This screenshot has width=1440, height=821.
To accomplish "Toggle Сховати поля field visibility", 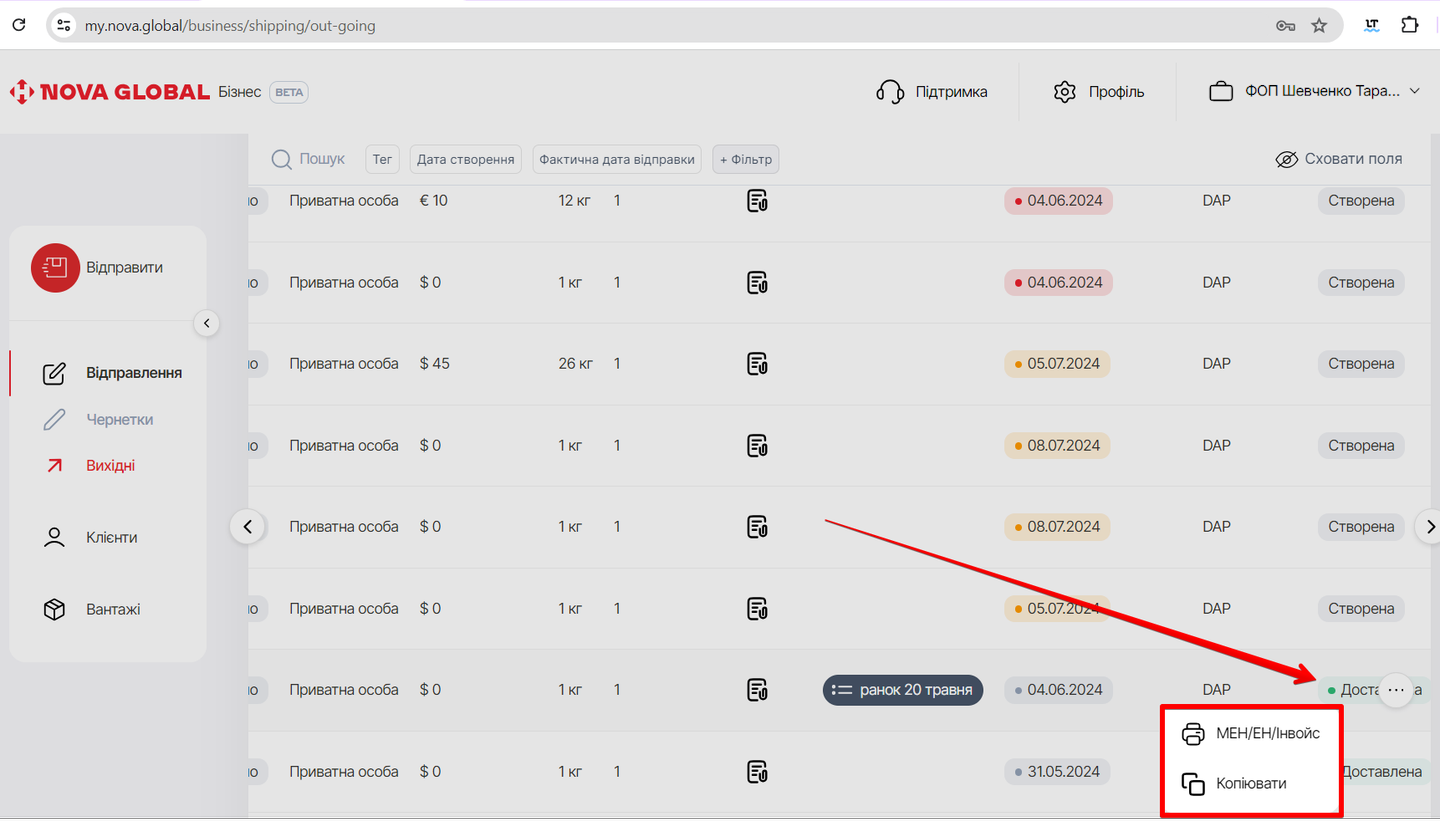I will click(1339, 159).
